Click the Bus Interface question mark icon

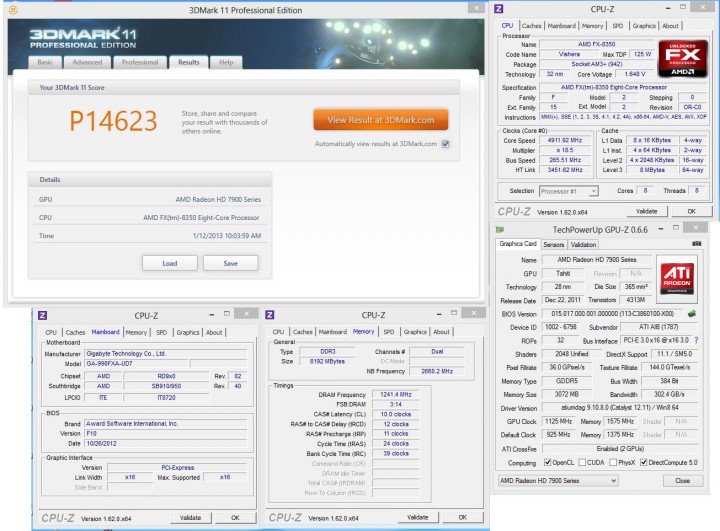click(x=697, y=340)
